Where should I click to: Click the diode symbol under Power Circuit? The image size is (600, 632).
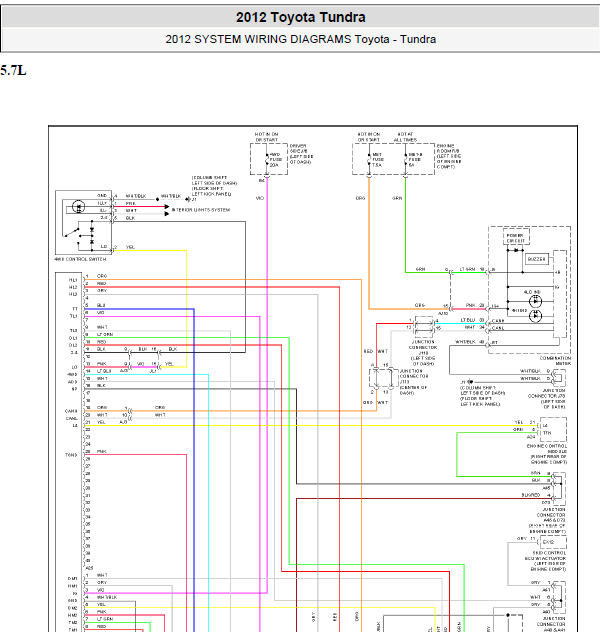point(515,250)
